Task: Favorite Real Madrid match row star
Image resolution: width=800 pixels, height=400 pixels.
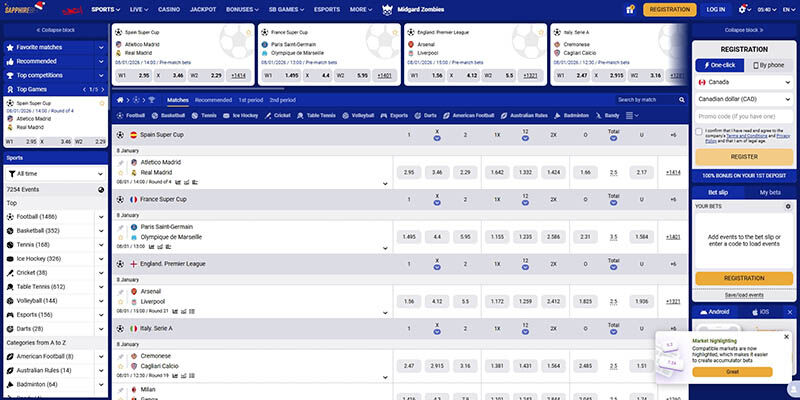Action: 121,173
